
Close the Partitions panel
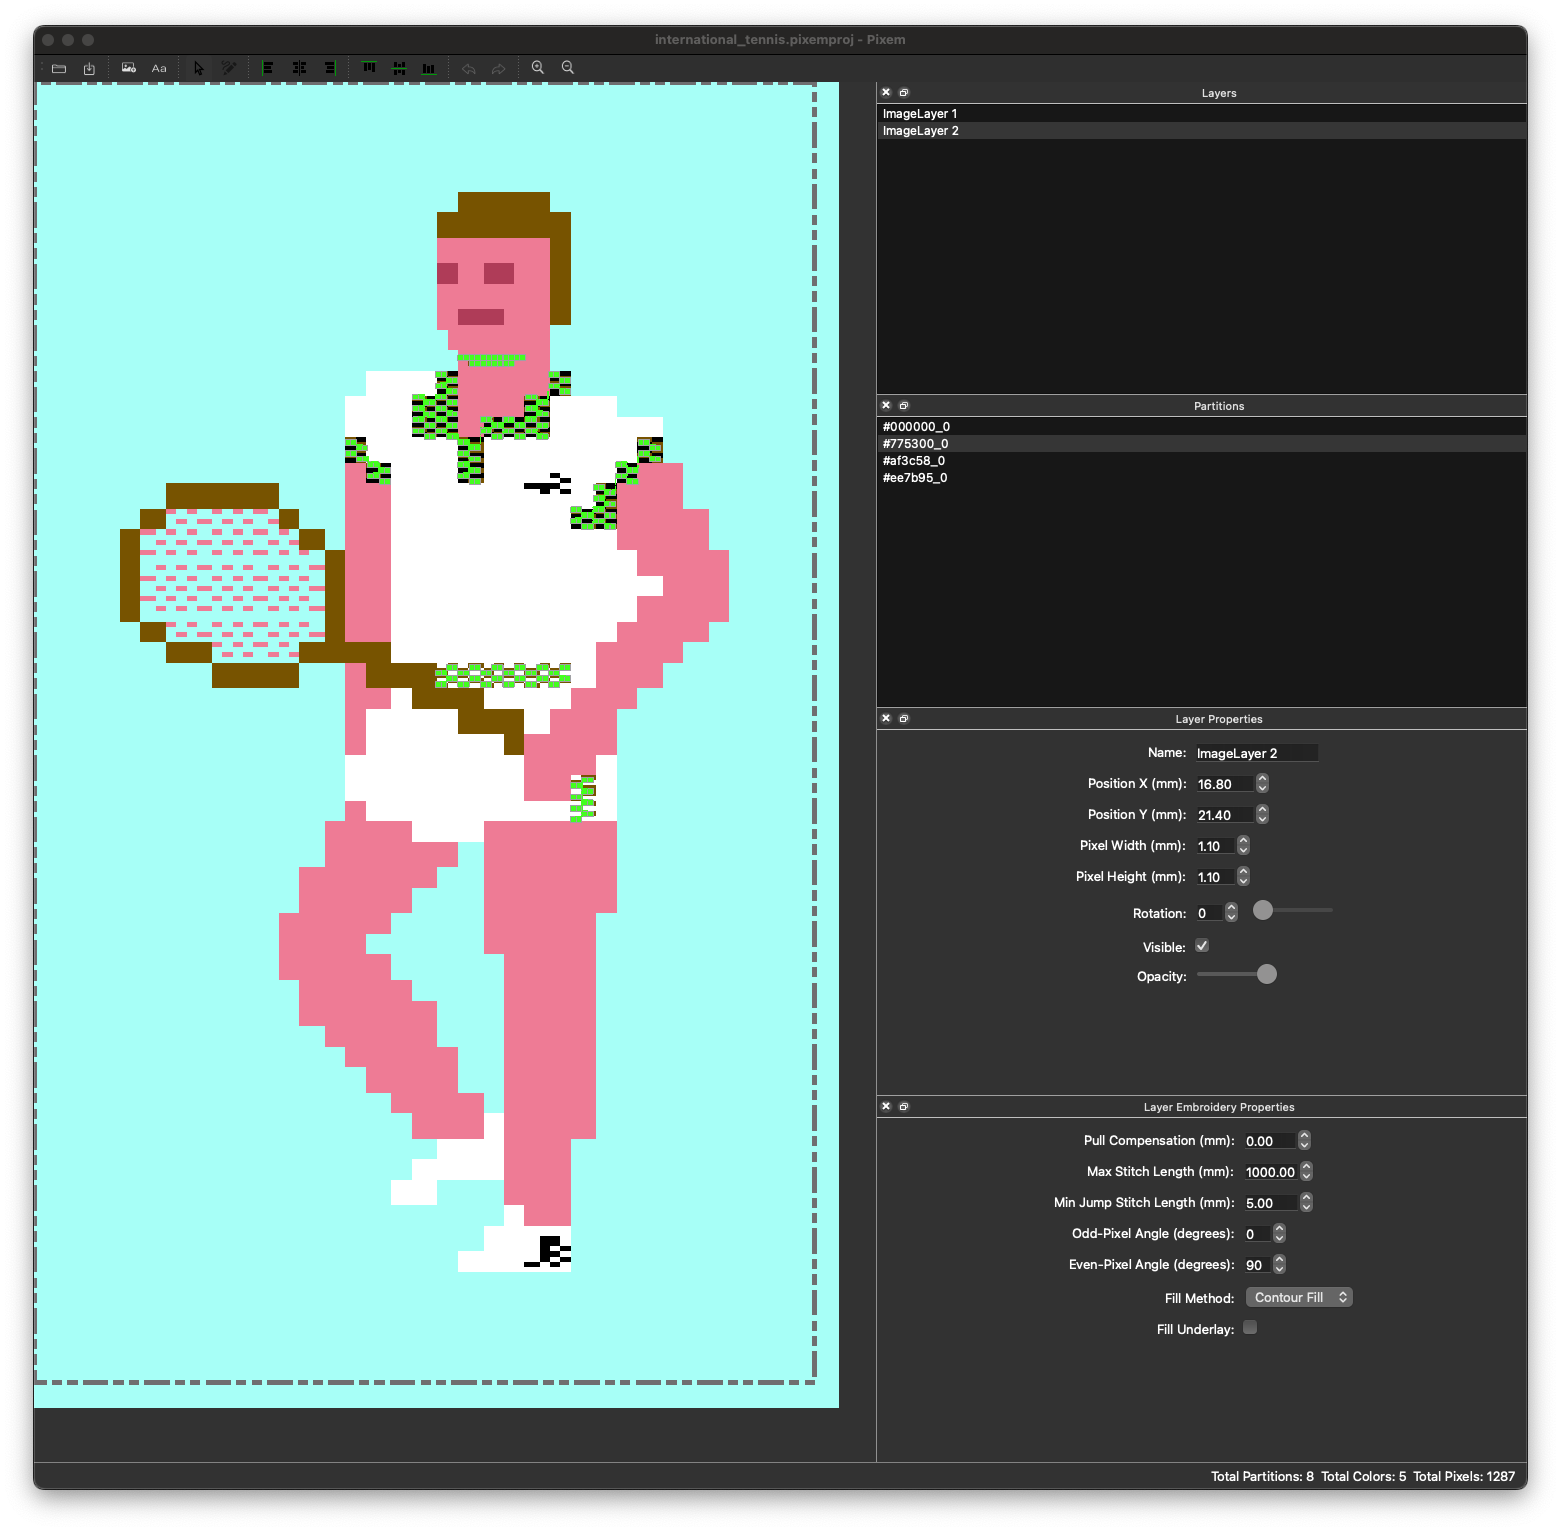coord(886,405)
